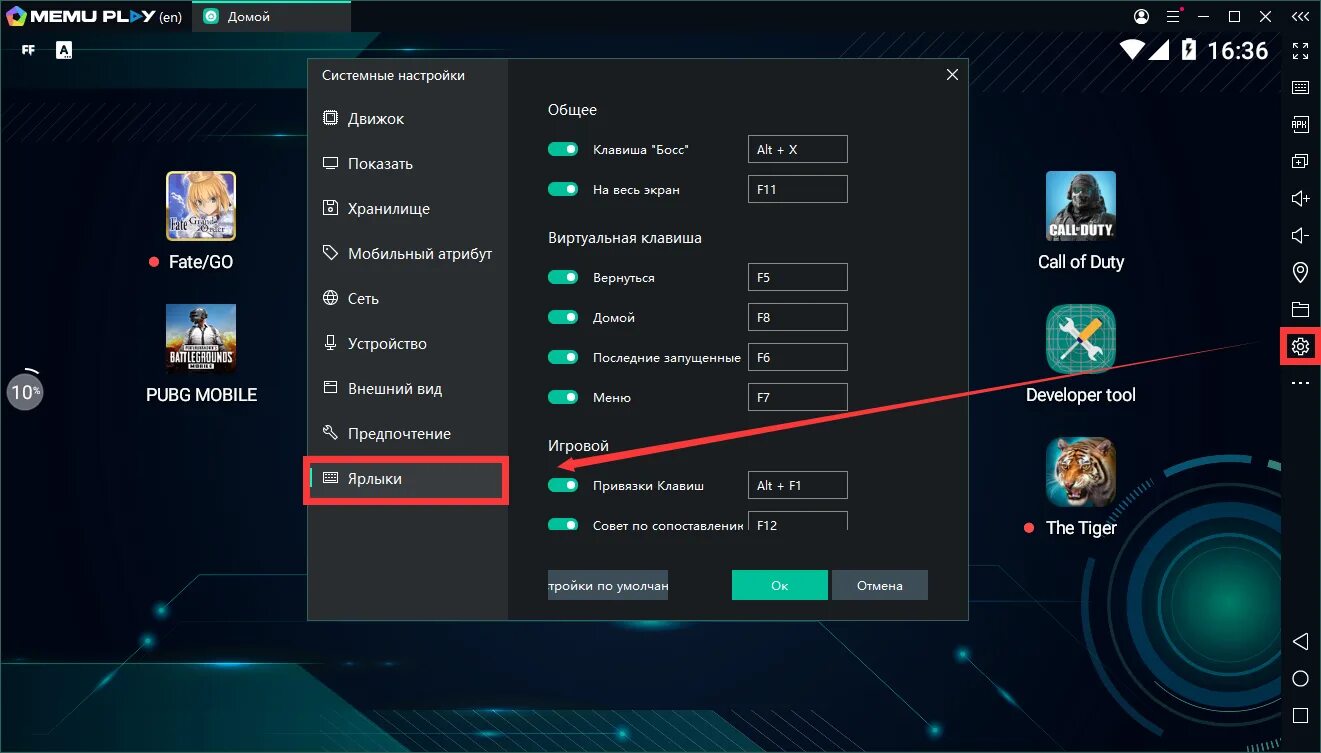The width and height of the screenshot is (1321, 753).
Task: Click the F8 hotkey field for Домой
Action: [797, 317]
